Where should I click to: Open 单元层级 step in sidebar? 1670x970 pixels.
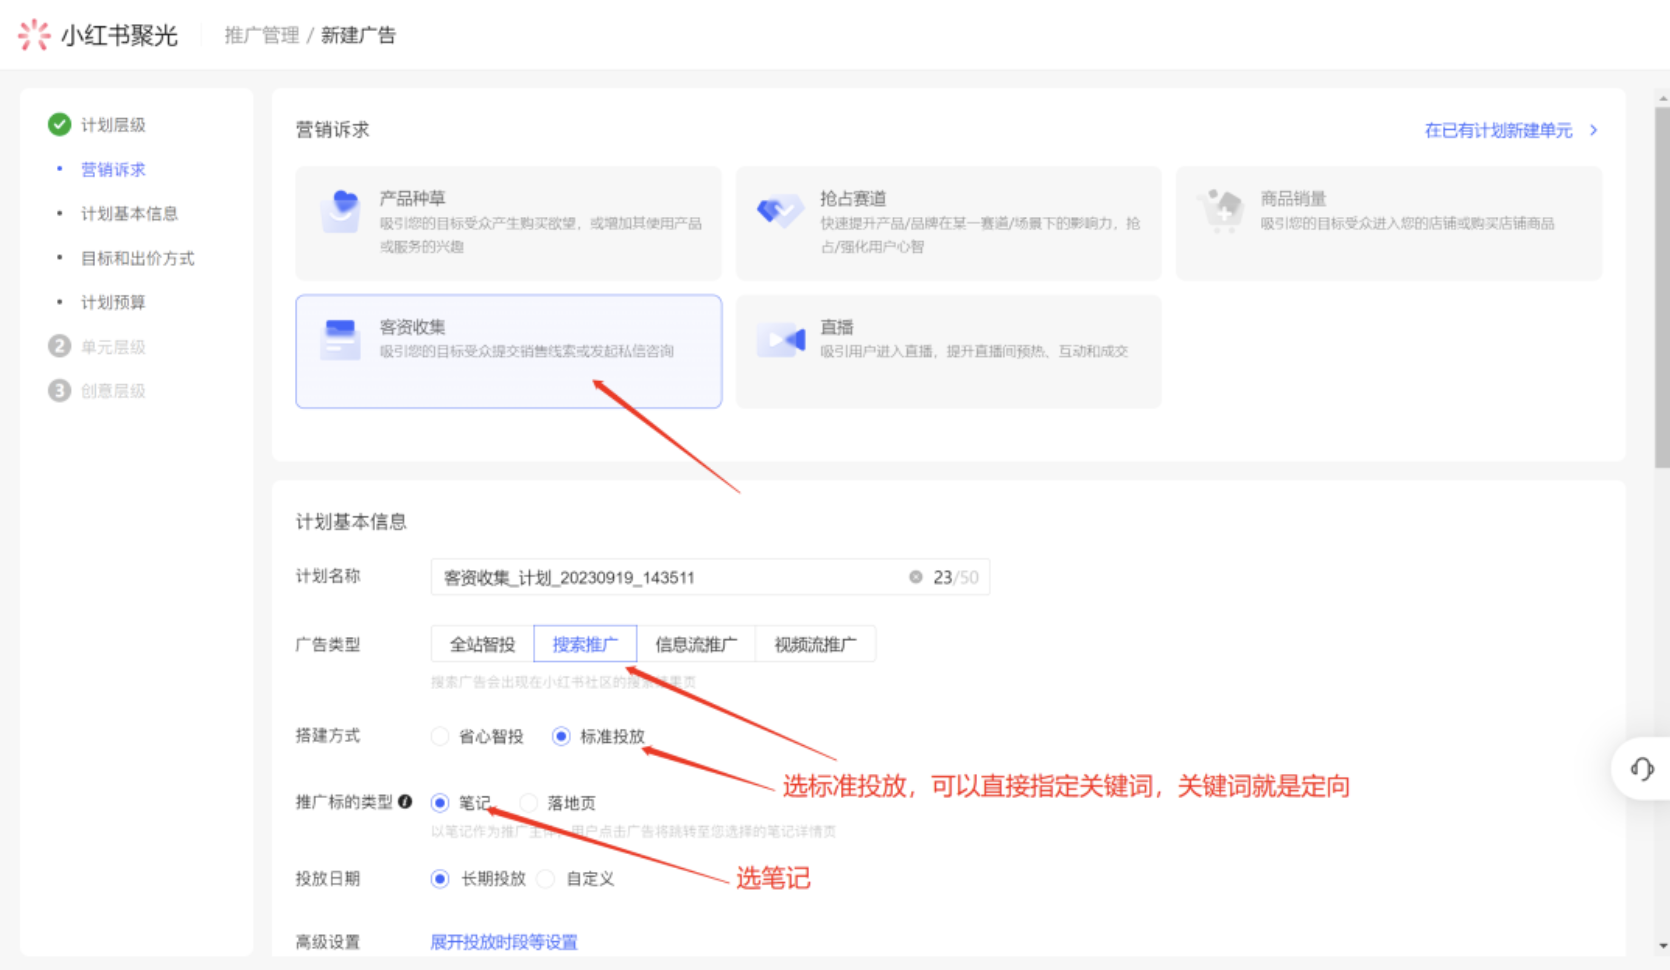pyautogui.click(x=113, y=346)
